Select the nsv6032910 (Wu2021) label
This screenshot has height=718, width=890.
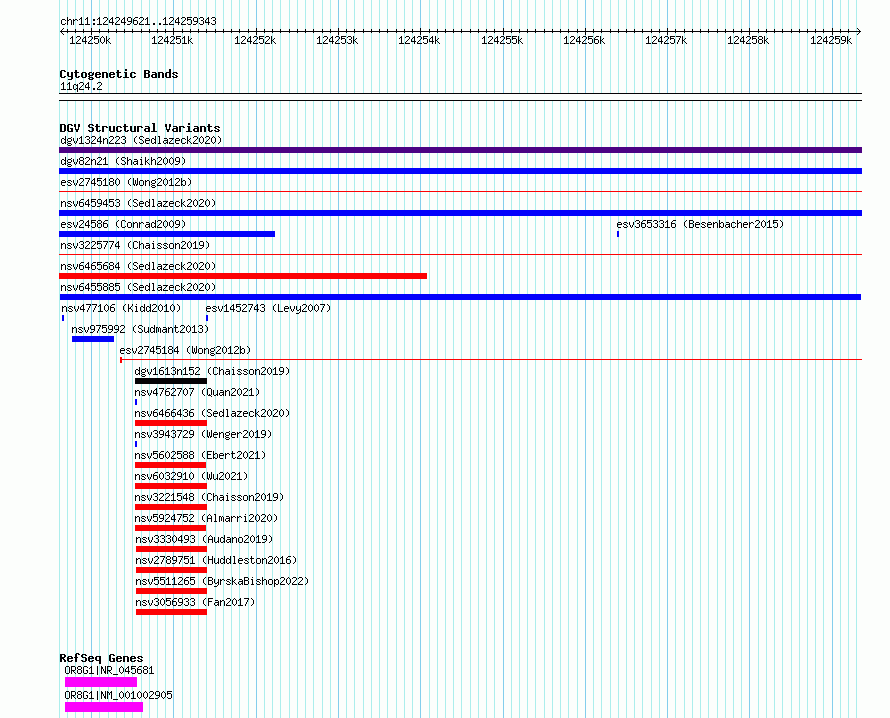[191, 476]
